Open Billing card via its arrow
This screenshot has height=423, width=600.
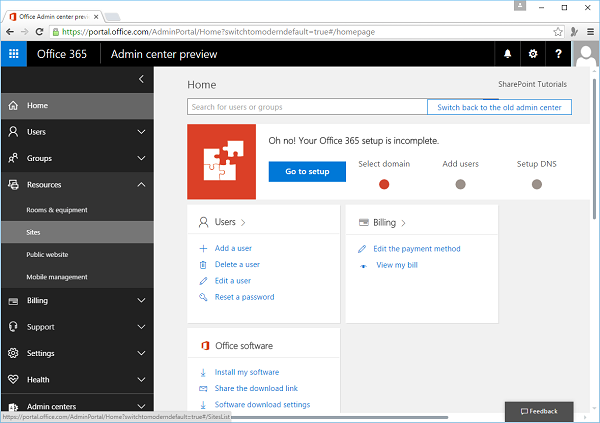[403, 223]
